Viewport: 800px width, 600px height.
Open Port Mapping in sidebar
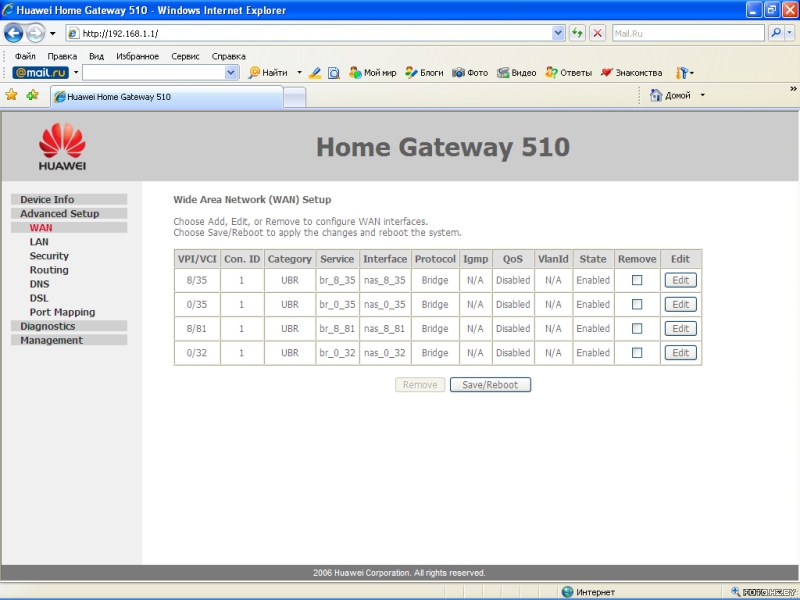[x=62, y=312]
